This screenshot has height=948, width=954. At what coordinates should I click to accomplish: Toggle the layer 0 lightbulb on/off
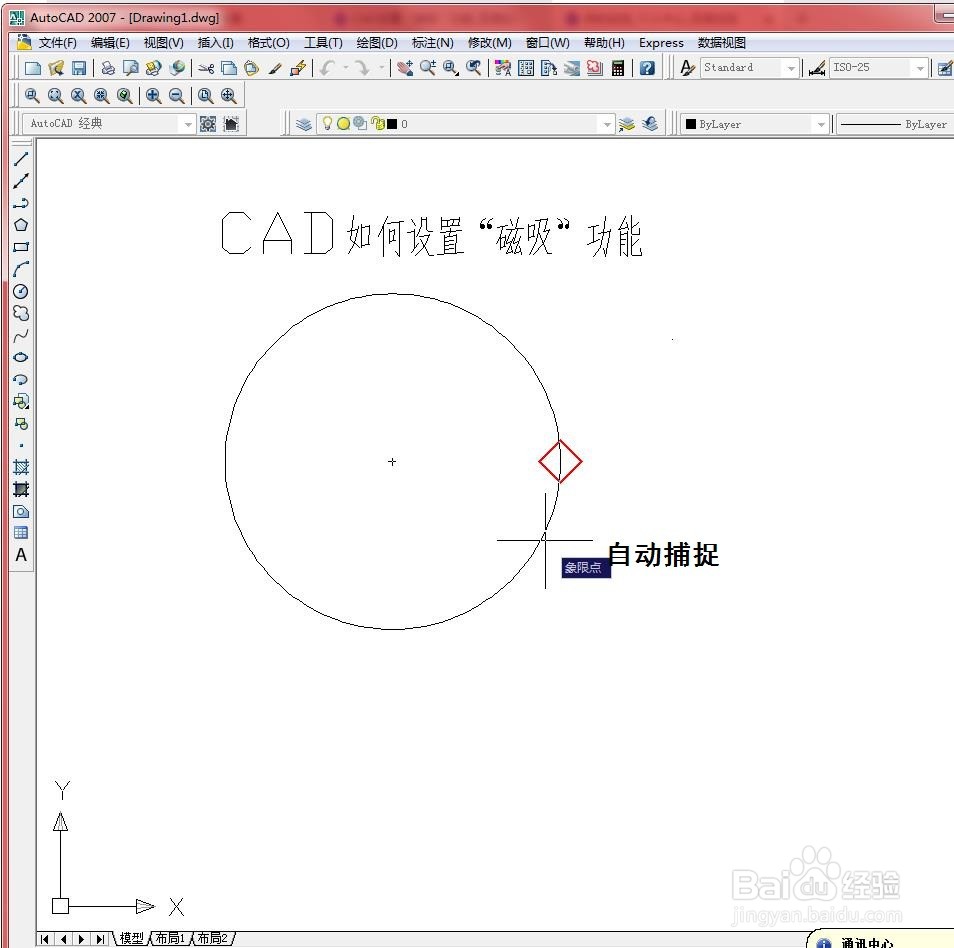(x=327, y=124)
